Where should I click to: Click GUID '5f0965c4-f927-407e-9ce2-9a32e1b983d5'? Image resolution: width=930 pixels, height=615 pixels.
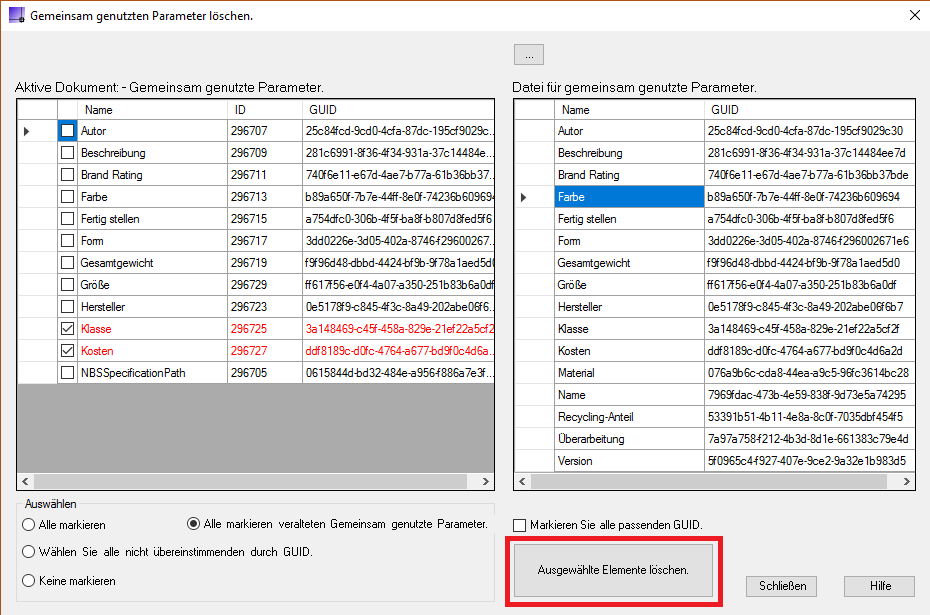810,460
